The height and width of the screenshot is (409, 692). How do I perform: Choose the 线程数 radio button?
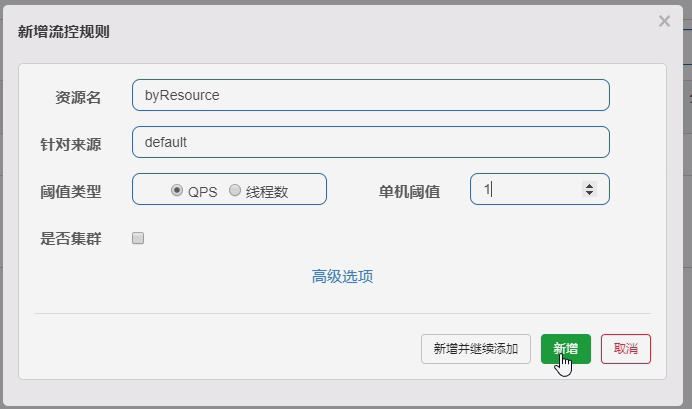[235, 190]
